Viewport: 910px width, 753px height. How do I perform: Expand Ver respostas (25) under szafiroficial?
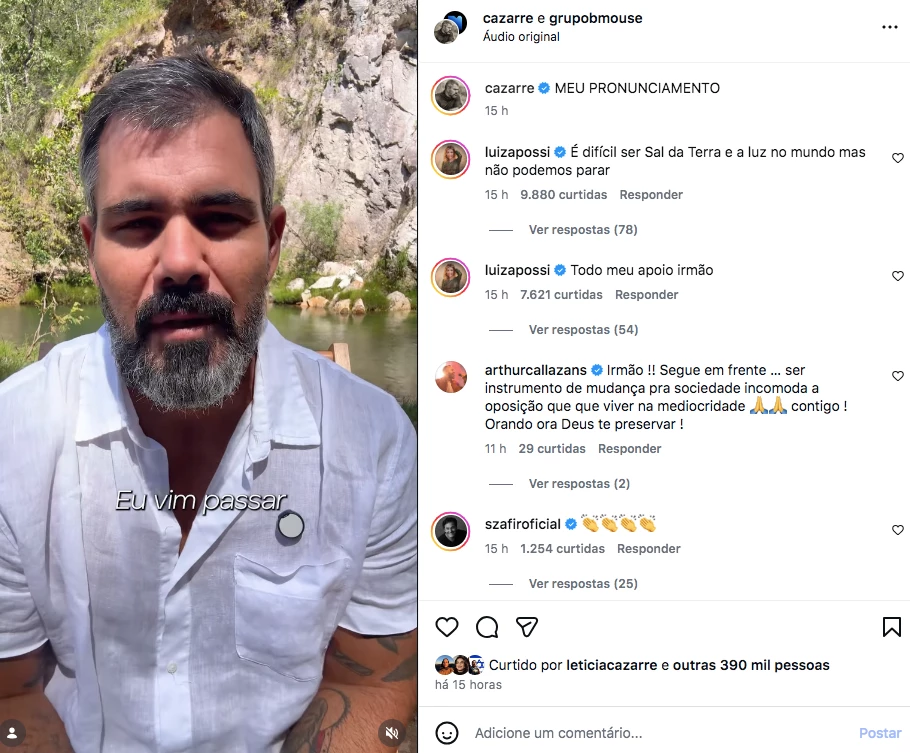click(x=583, y=583)
